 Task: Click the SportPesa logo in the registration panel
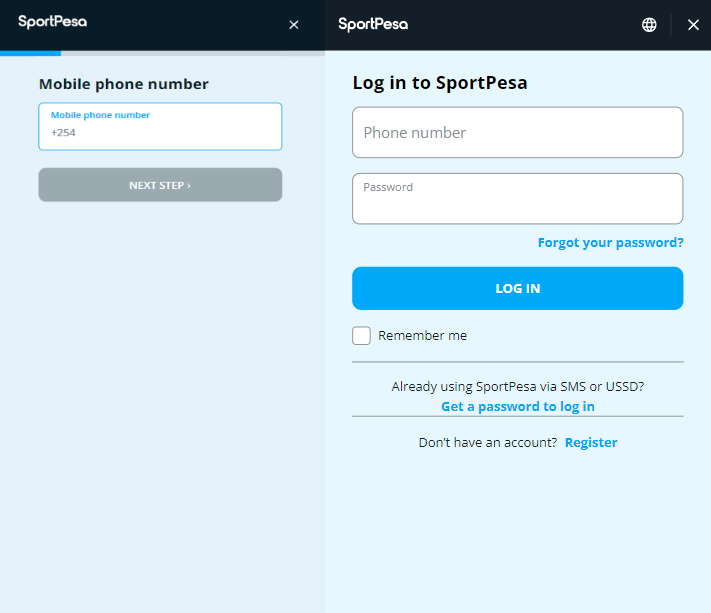point(52,21)
